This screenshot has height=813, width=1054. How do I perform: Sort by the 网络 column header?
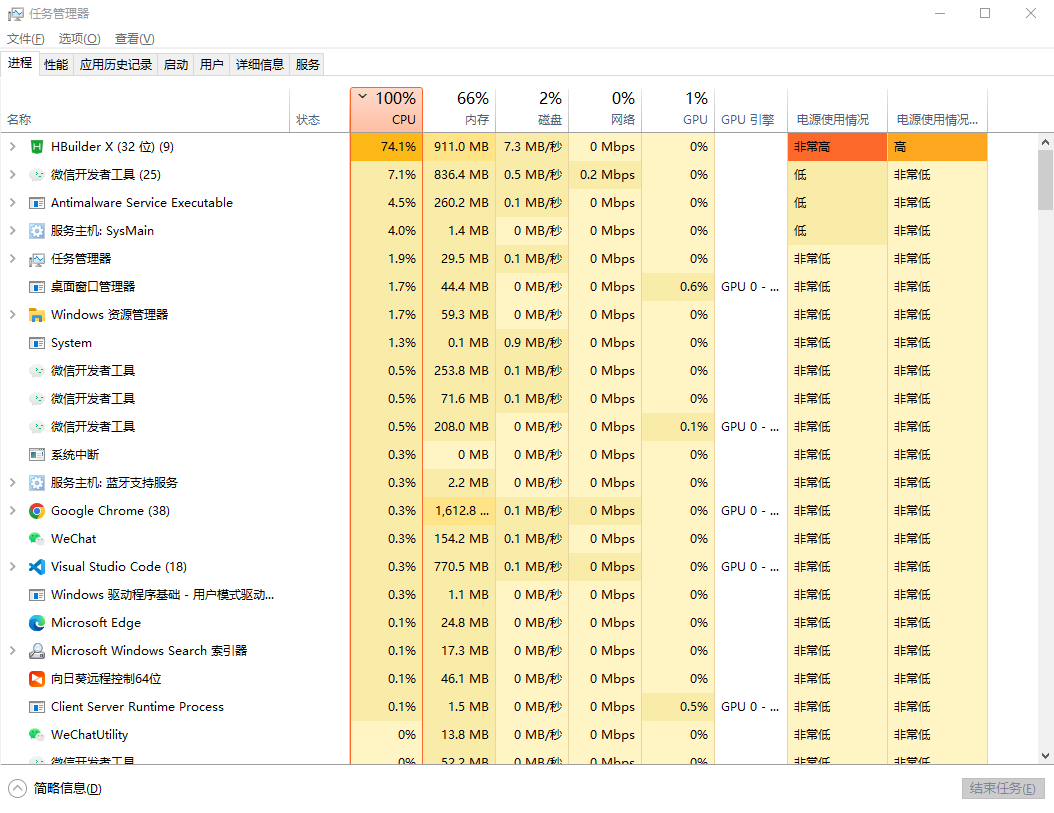(605, 110)
